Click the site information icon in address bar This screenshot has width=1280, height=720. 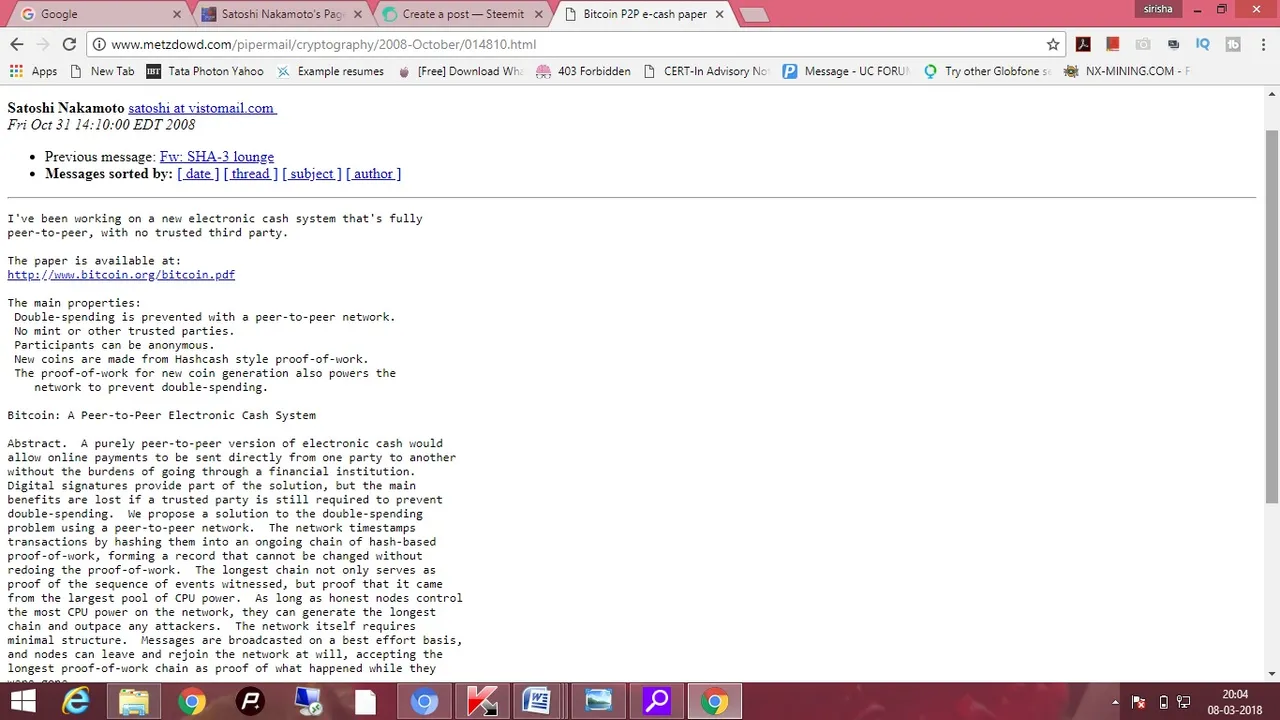coord(98,44)
